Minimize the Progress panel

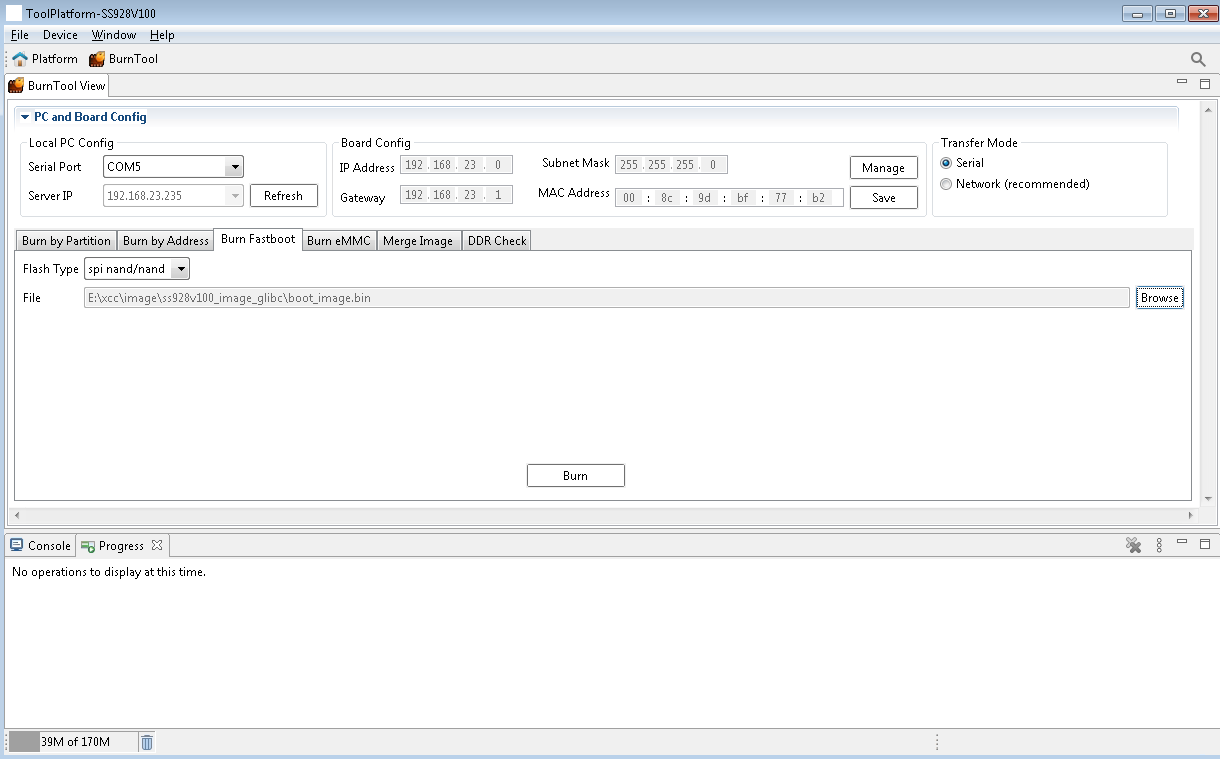(x=1182, y=544)
